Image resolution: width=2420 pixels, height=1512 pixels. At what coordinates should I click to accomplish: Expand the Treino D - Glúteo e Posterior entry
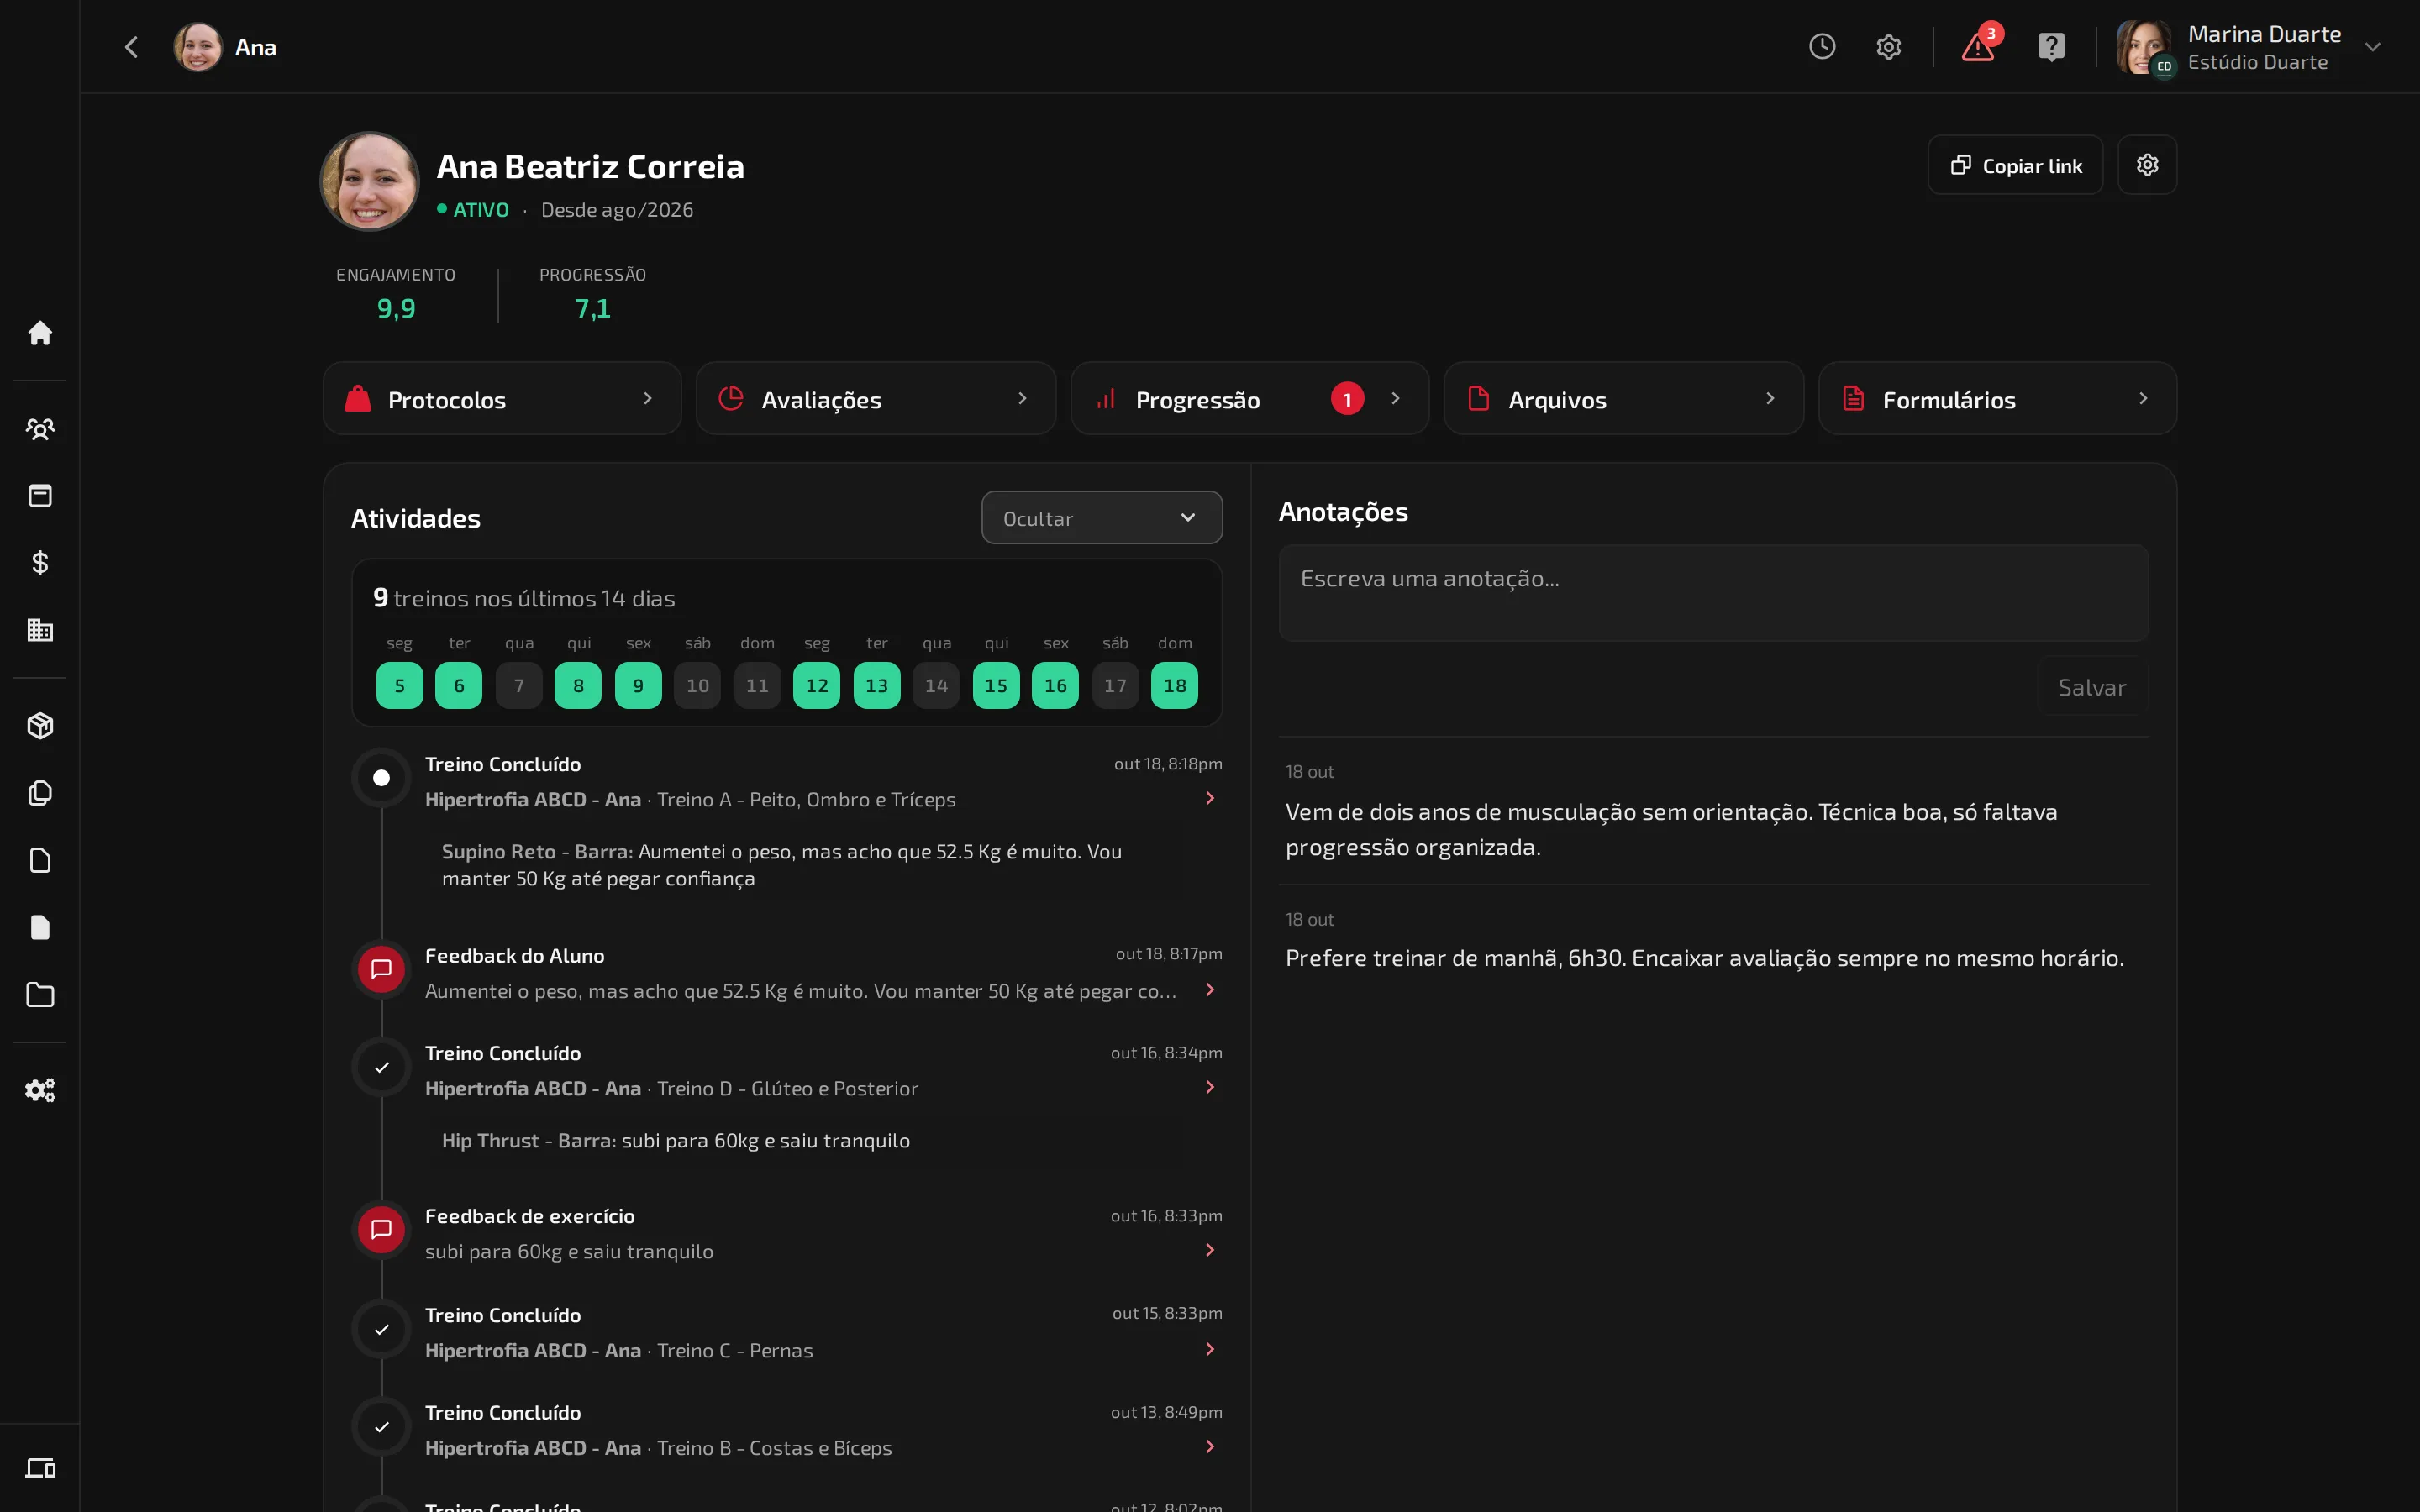pos(1209,1087)
